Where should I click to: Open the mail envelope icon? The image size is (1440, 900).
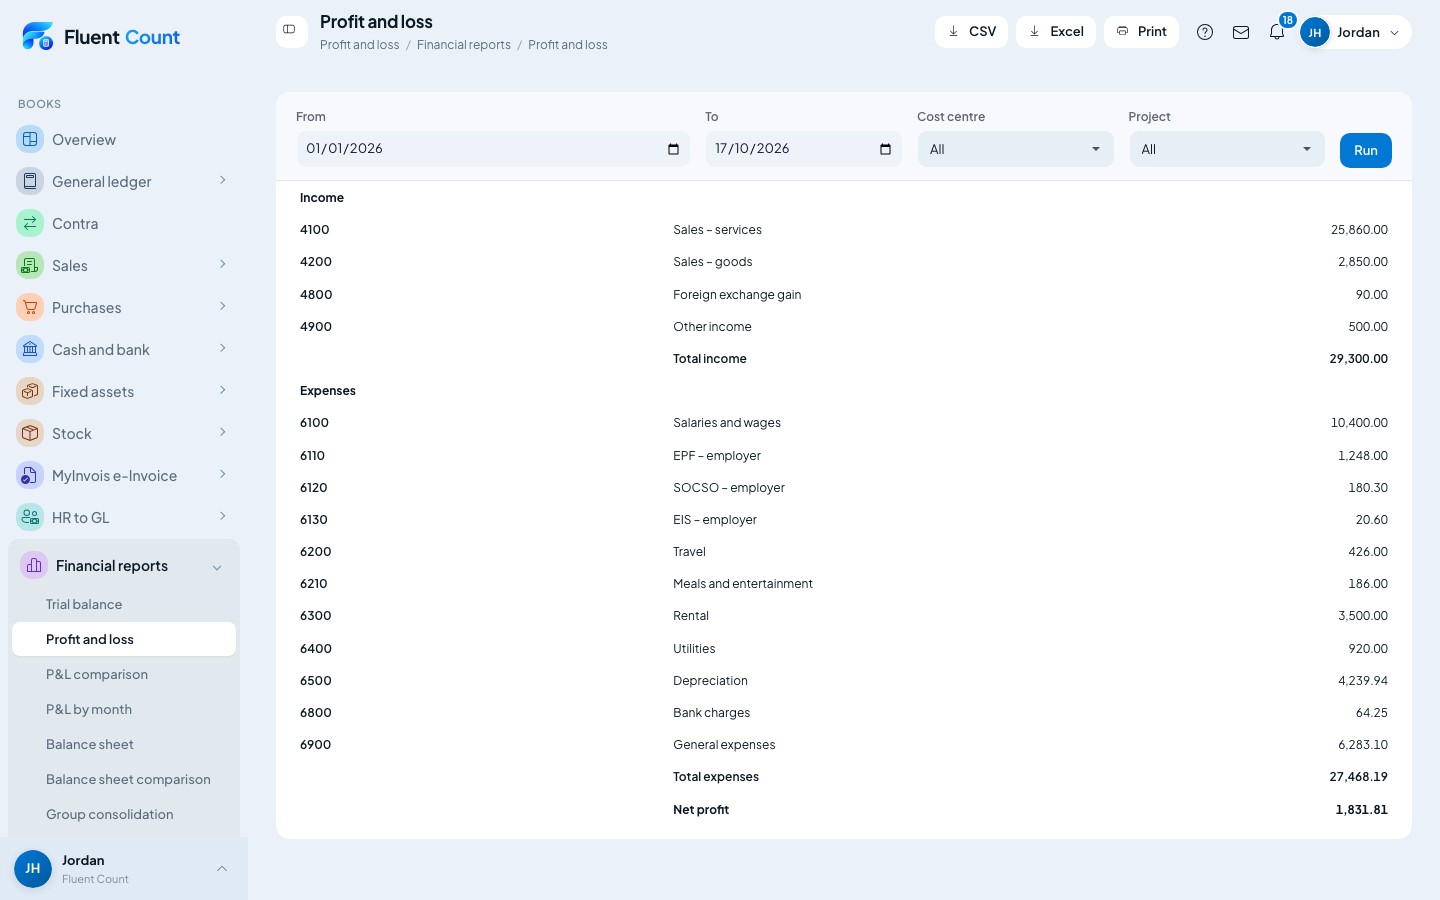pos(1241,32)
